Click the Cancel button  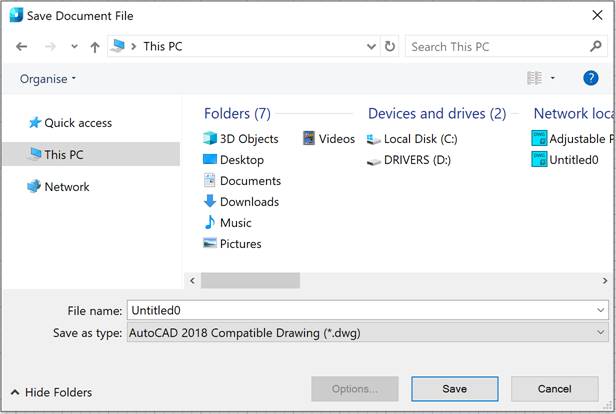[x=554, y=389]
